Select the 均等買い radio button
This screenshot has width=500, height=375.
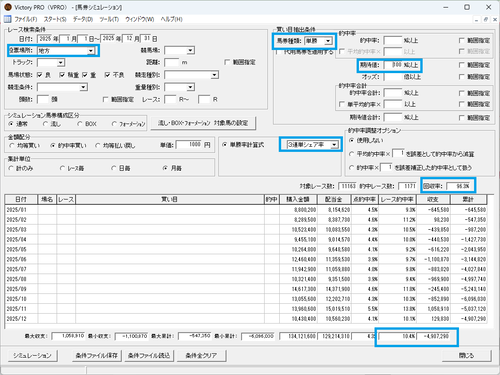[x=12, y=146]
